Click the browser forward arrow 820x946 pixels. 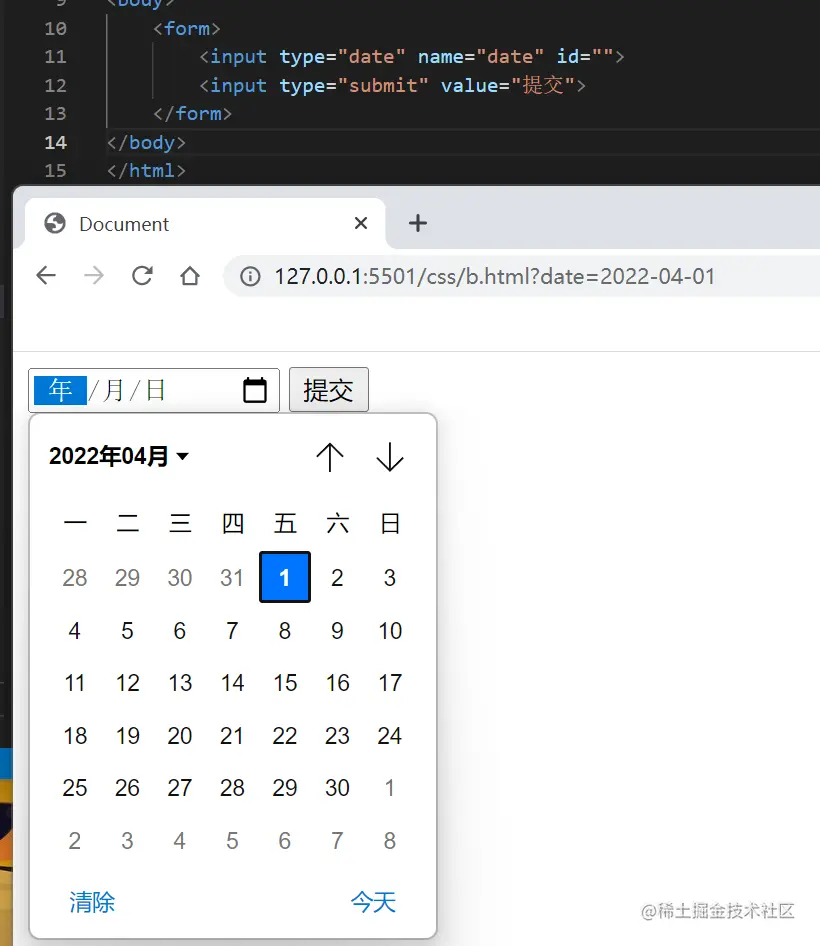[x=94, y=276]
